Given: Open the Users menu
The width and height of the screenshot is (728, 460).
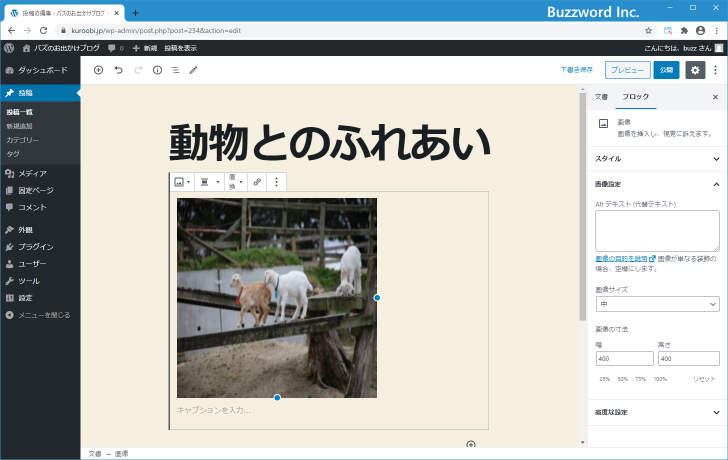Looking at the screenshot, I should (x=40, y=264).
